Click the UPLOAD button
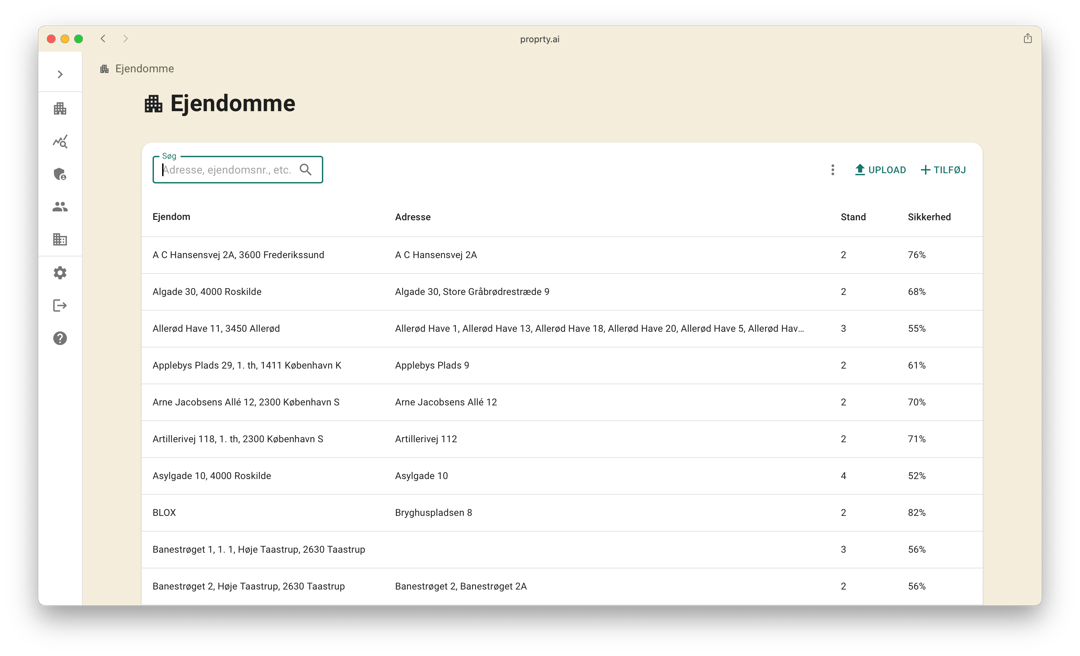Viewport: 1080px width, 656px height. 880,170
